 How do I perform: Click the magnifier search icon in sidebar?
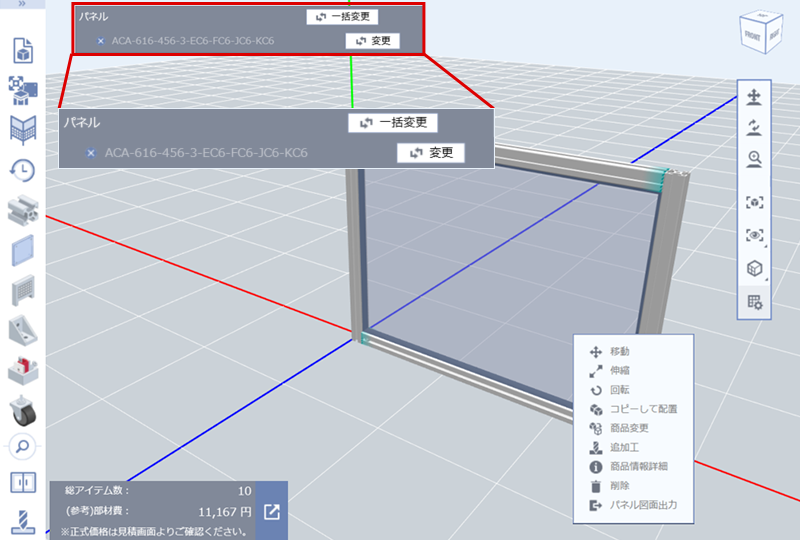(22, 446)
